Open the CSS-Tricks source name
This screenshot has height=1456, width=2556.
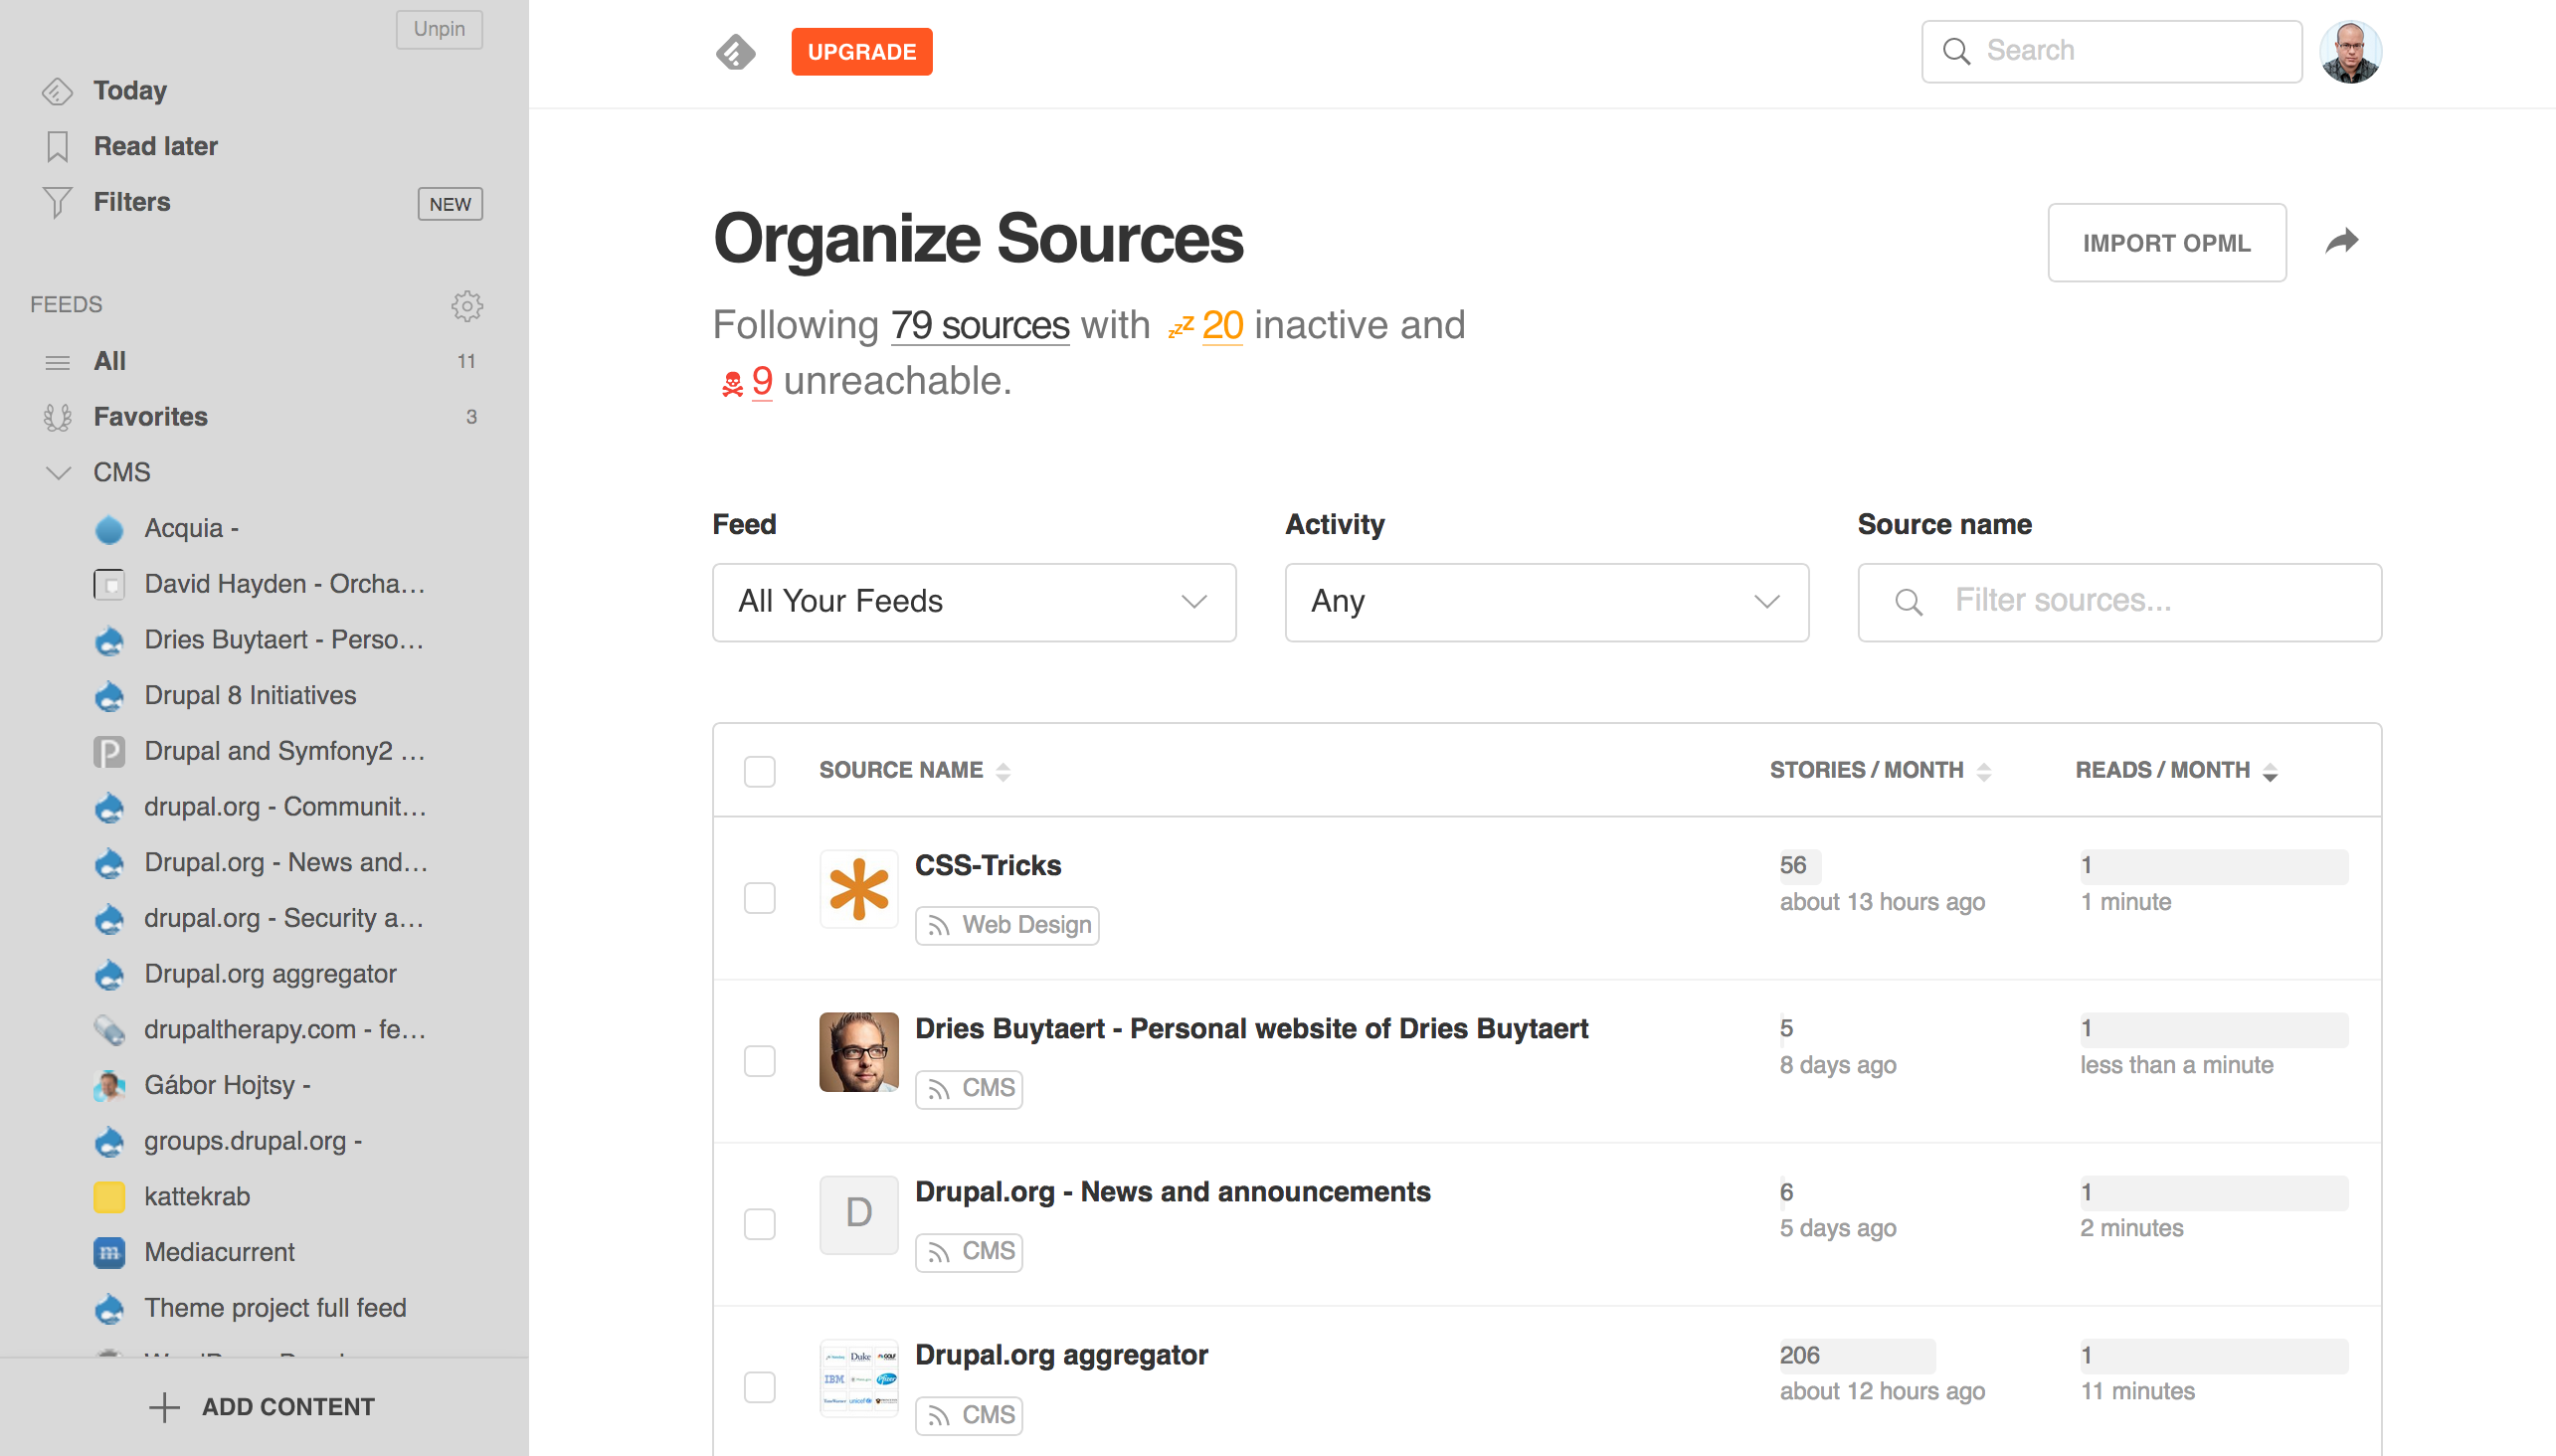988,866
